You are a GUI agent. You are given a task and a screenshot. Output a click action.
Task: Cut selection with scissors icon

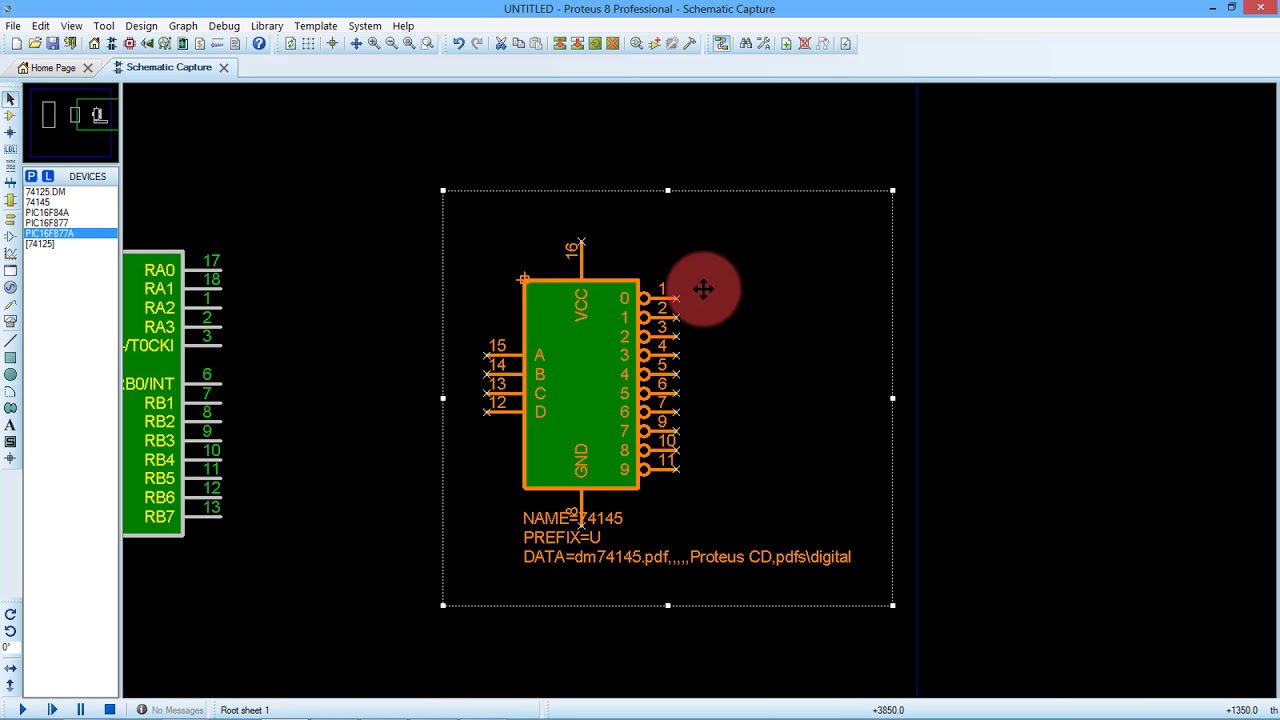[x=501, y=43]
